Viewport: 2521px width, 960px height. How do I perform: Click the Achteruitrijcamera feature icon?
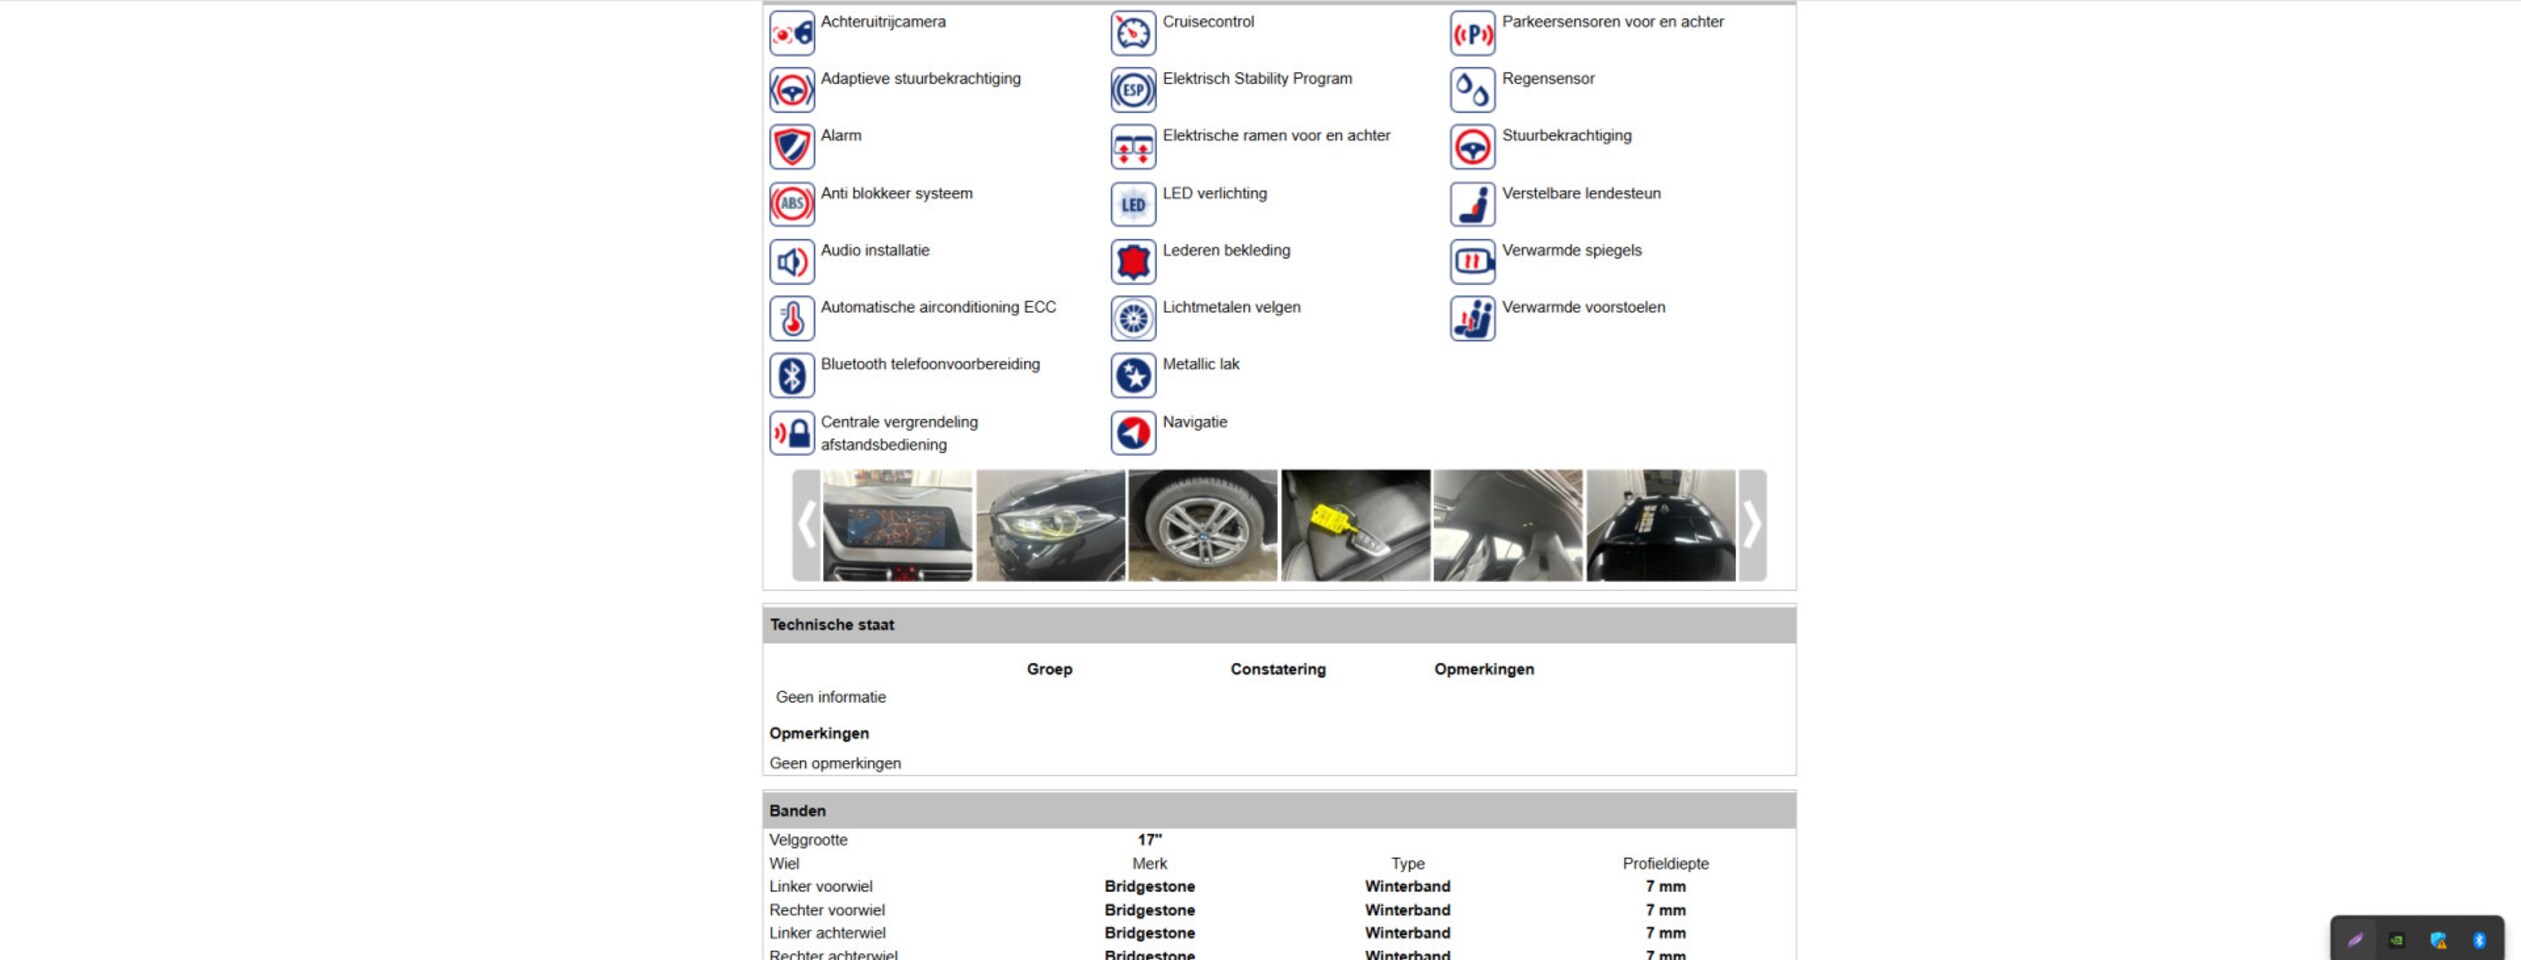[791, 33]
